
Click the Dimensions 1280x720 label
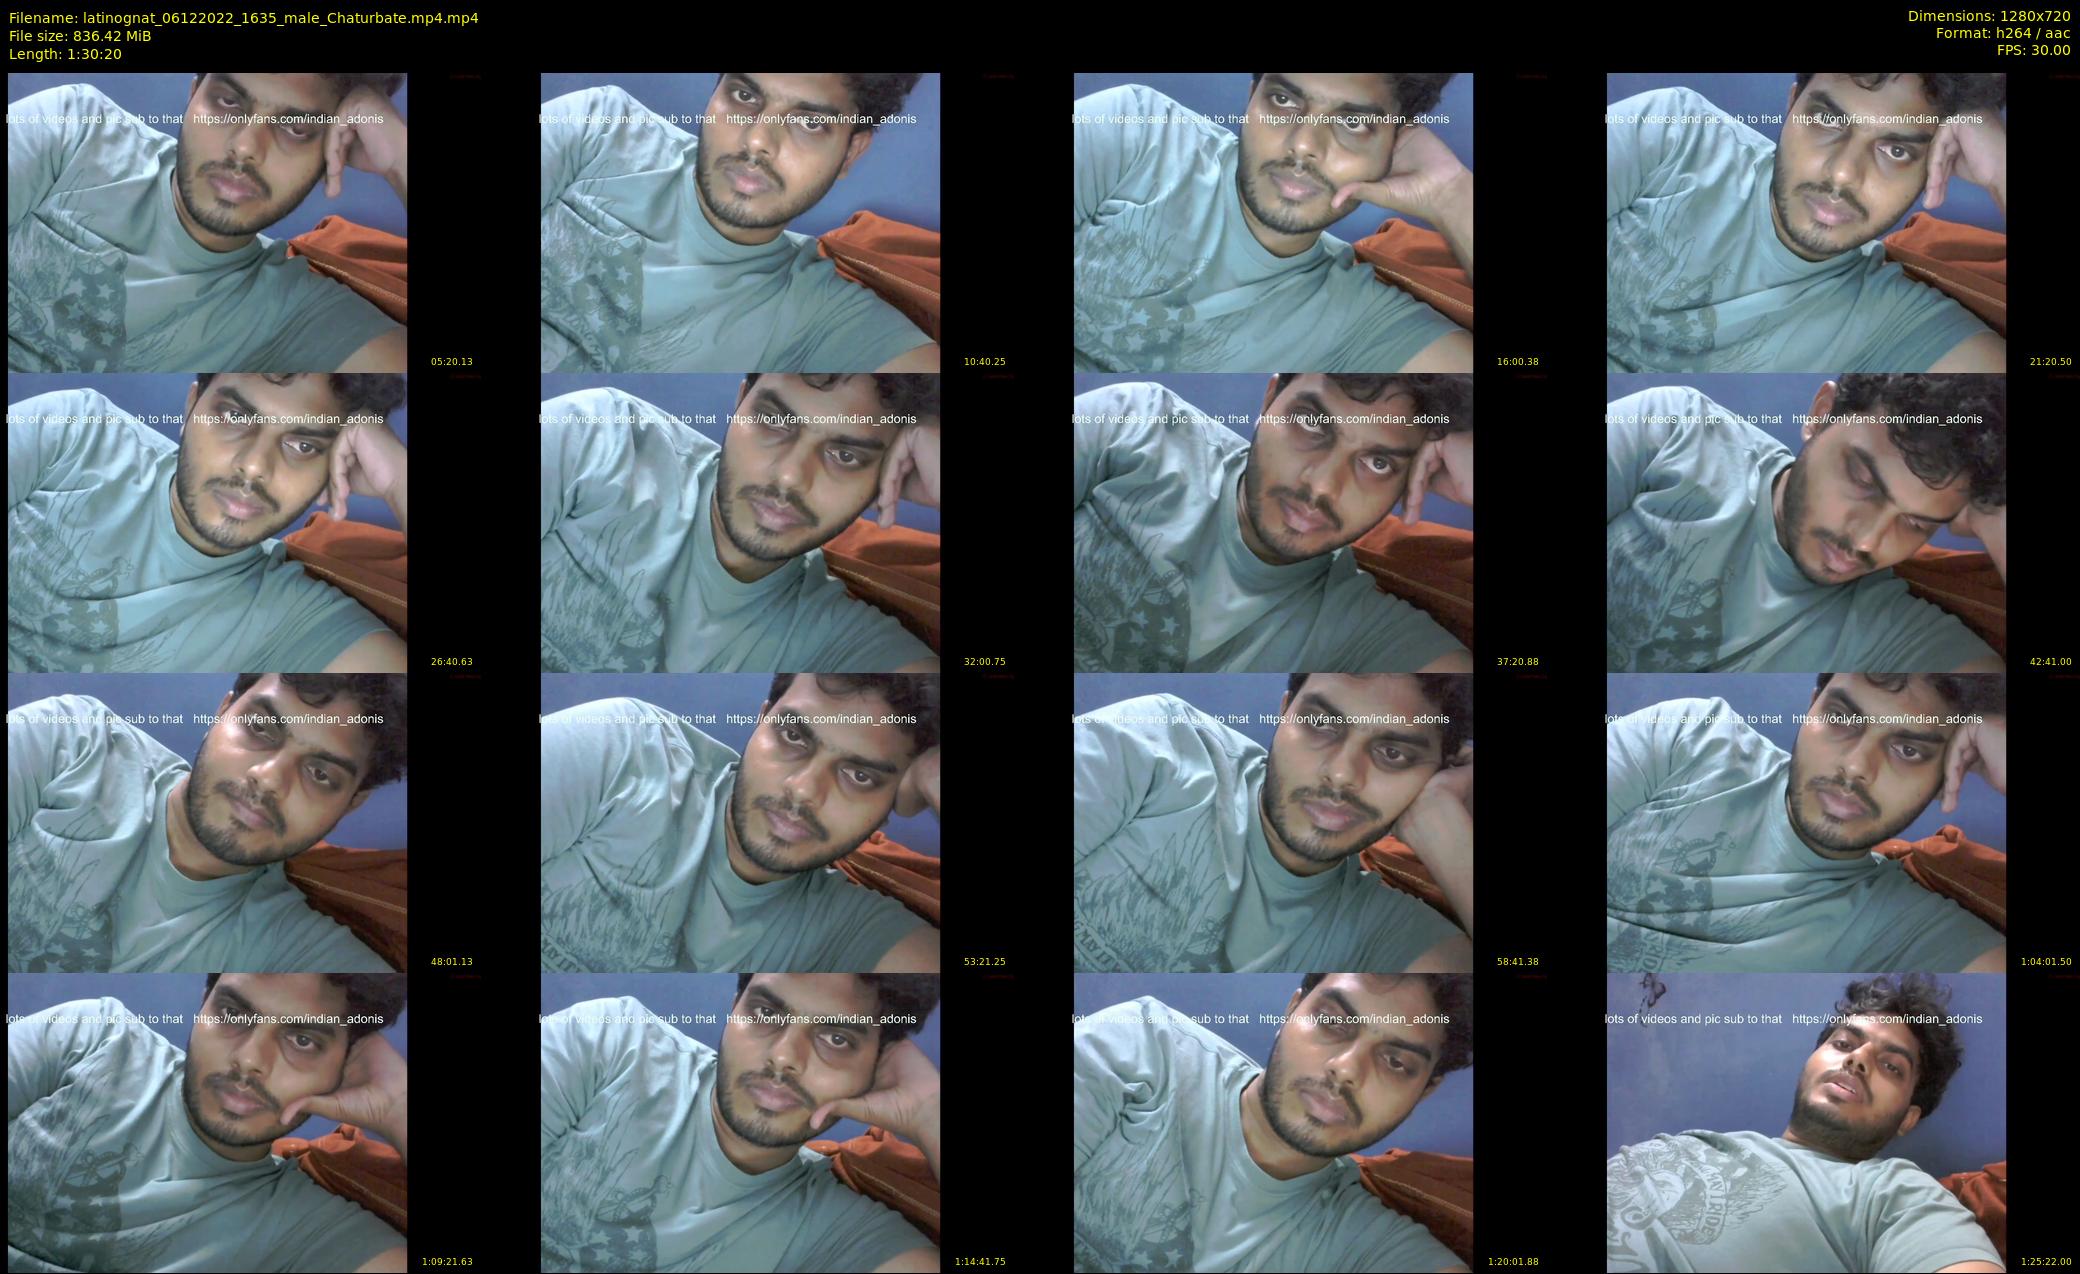(x=1988, y=16)
